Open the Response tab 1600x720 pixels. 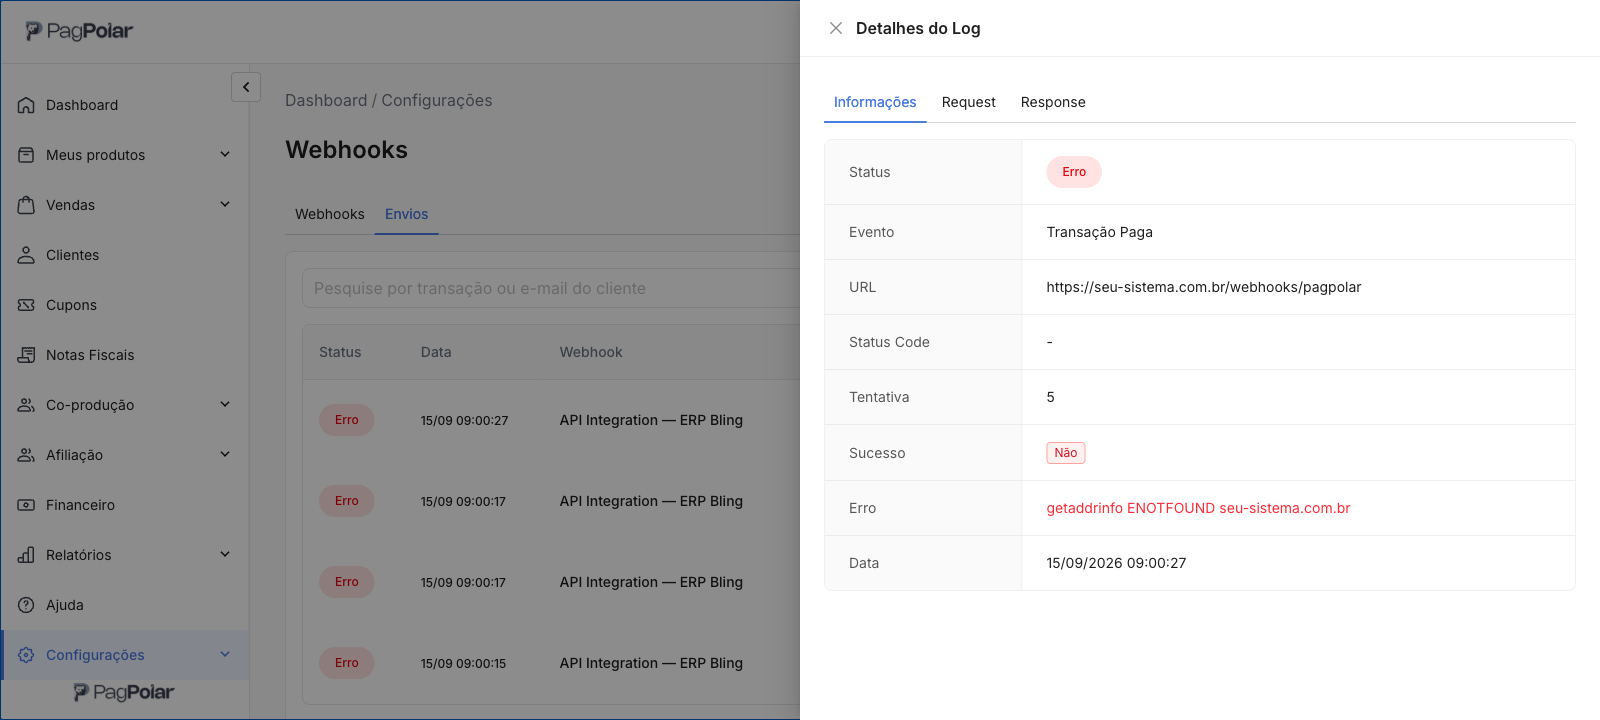click(1053, 102)
